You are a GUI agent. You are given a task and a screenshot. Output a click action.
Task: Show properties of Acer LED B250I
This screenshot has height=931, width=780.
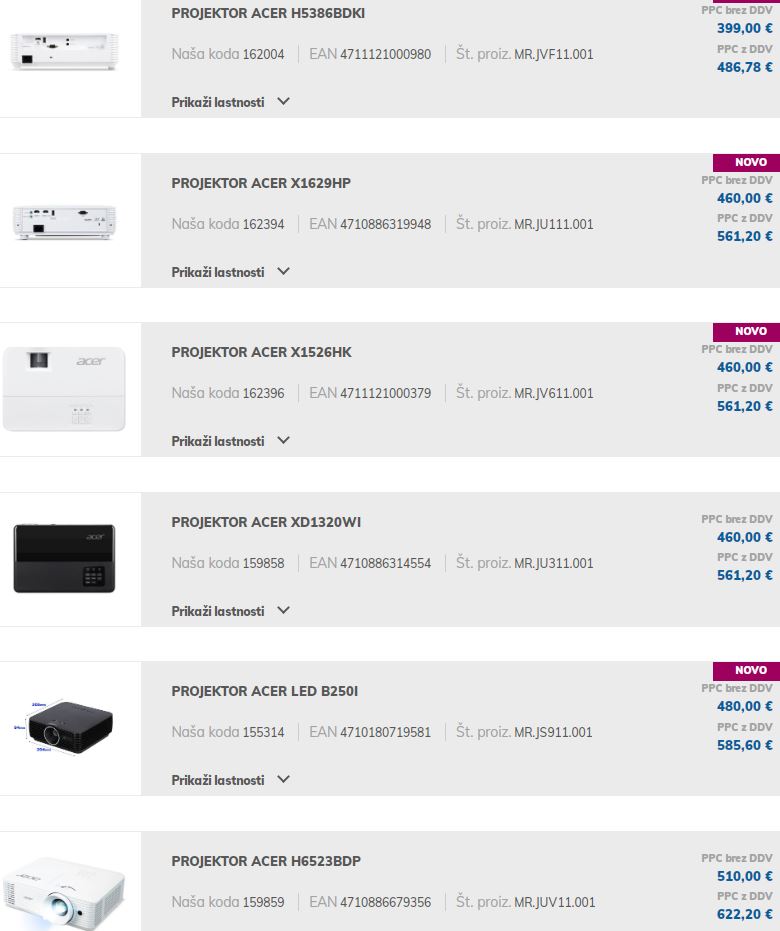tap(230, 780)
